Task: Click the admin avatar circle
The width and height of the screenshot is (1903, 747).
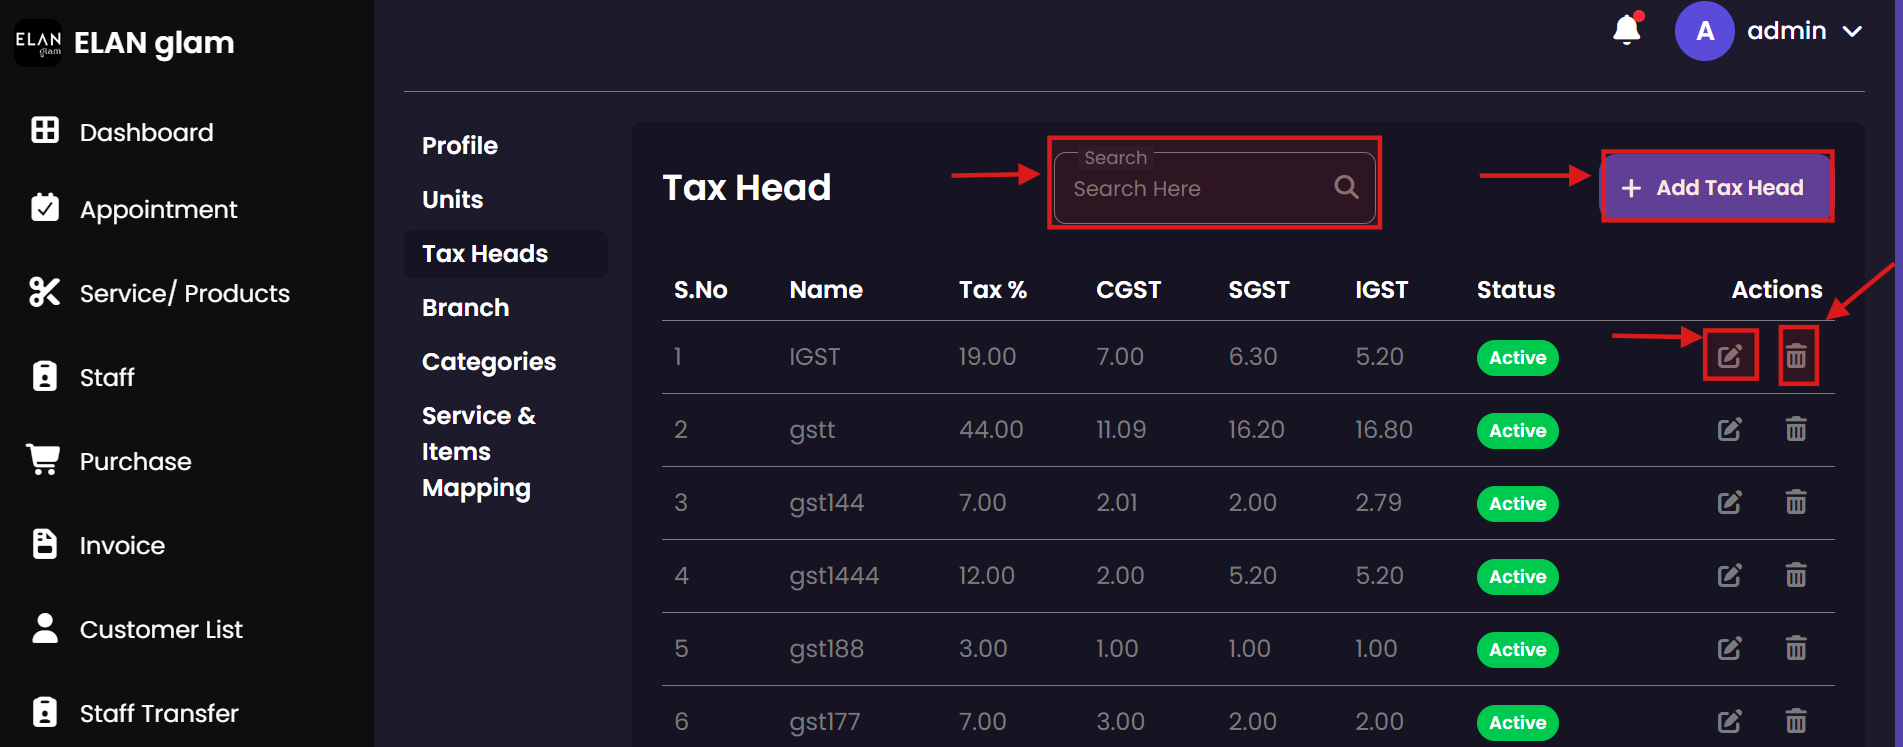Action: [1704, 31]
